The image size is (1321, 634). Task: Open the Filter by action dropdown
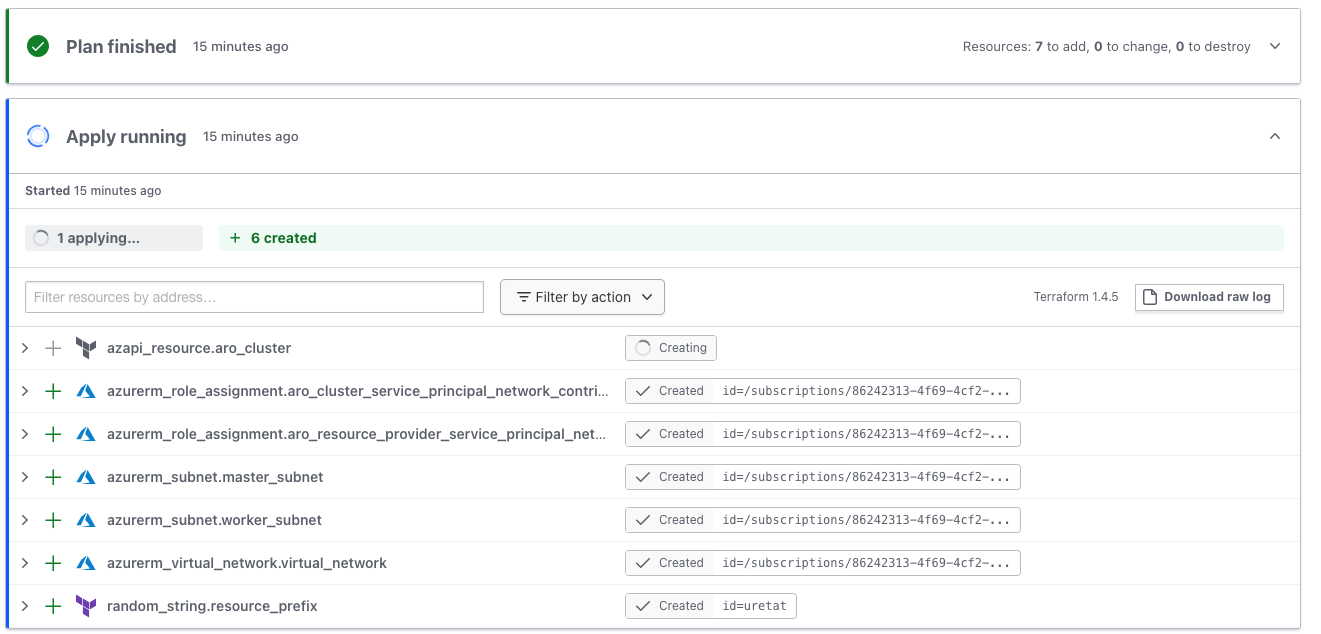(x=582, y=296)
